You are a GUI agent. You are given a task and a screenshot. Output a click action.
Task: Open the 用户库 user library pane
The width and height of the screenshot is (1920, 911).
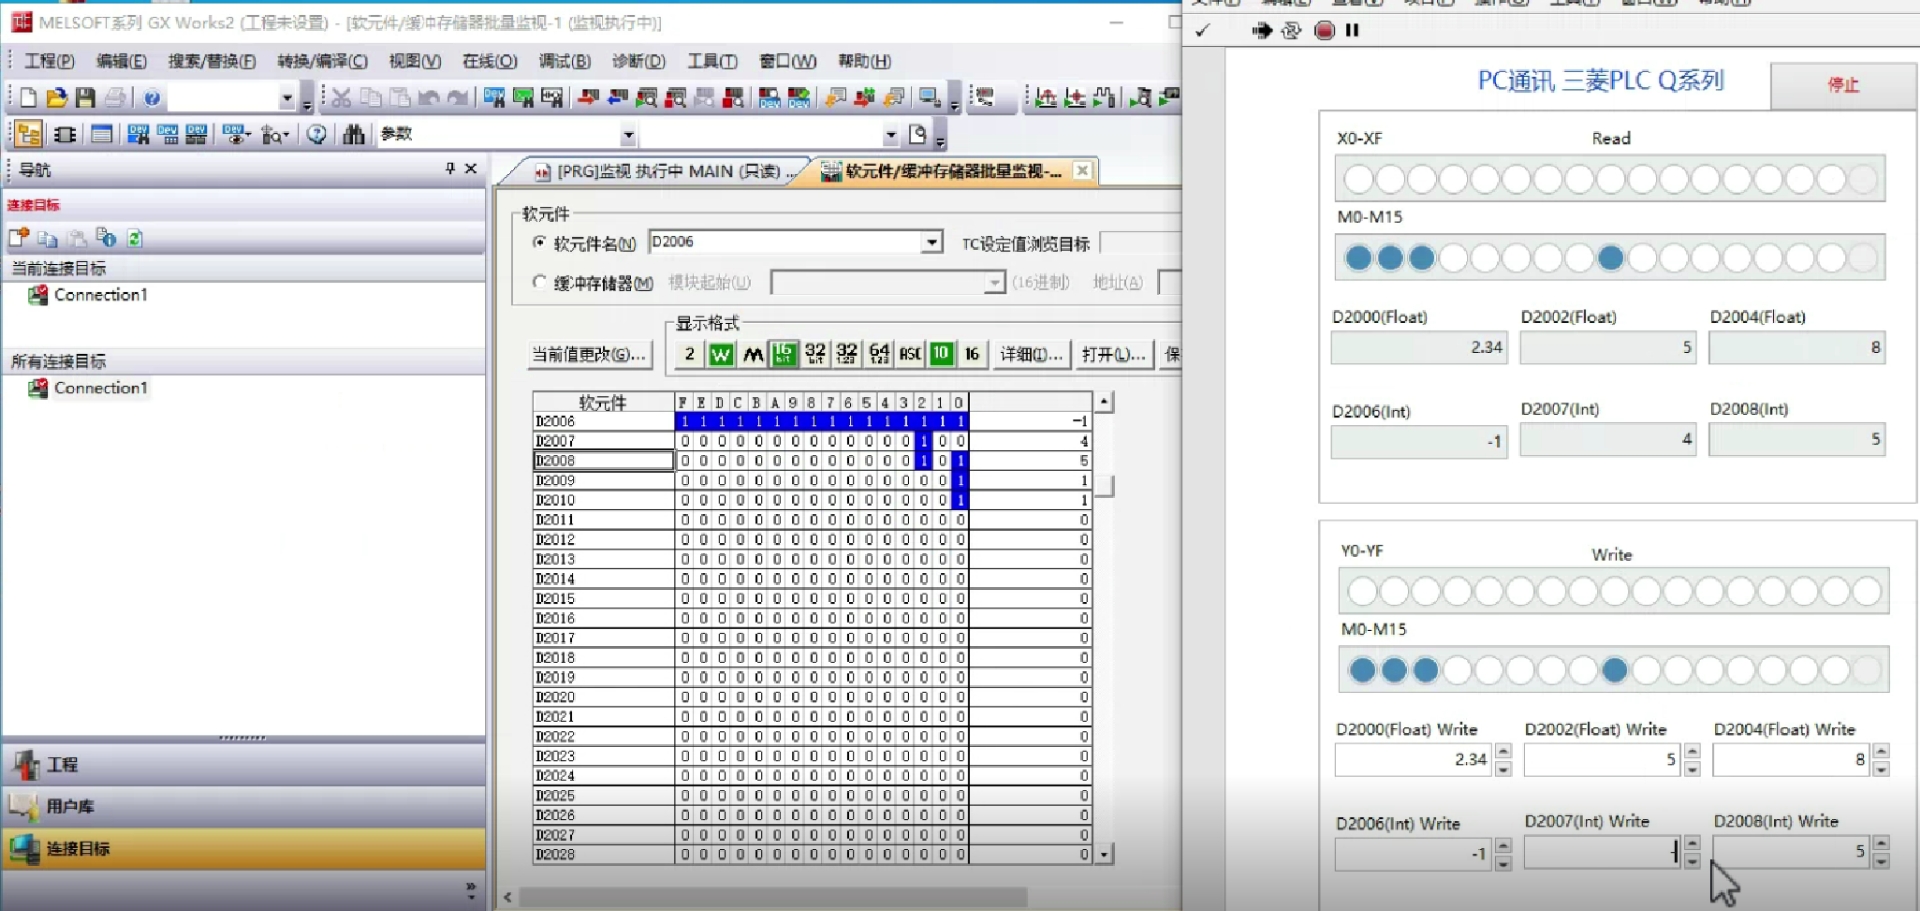244,806
